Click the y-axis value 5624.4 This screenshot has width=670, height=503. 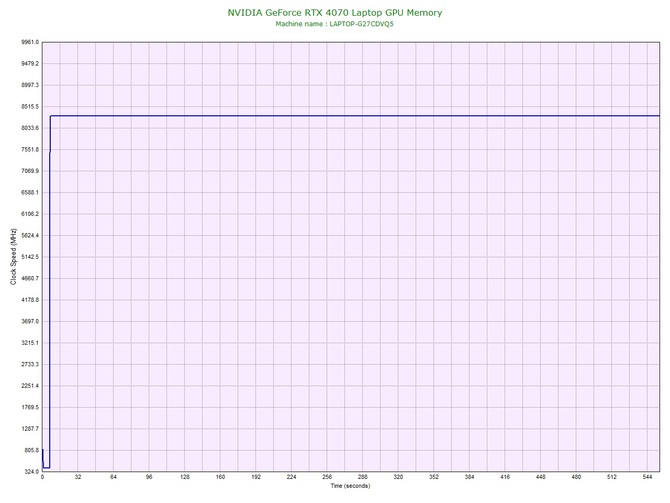click(30, 235)
